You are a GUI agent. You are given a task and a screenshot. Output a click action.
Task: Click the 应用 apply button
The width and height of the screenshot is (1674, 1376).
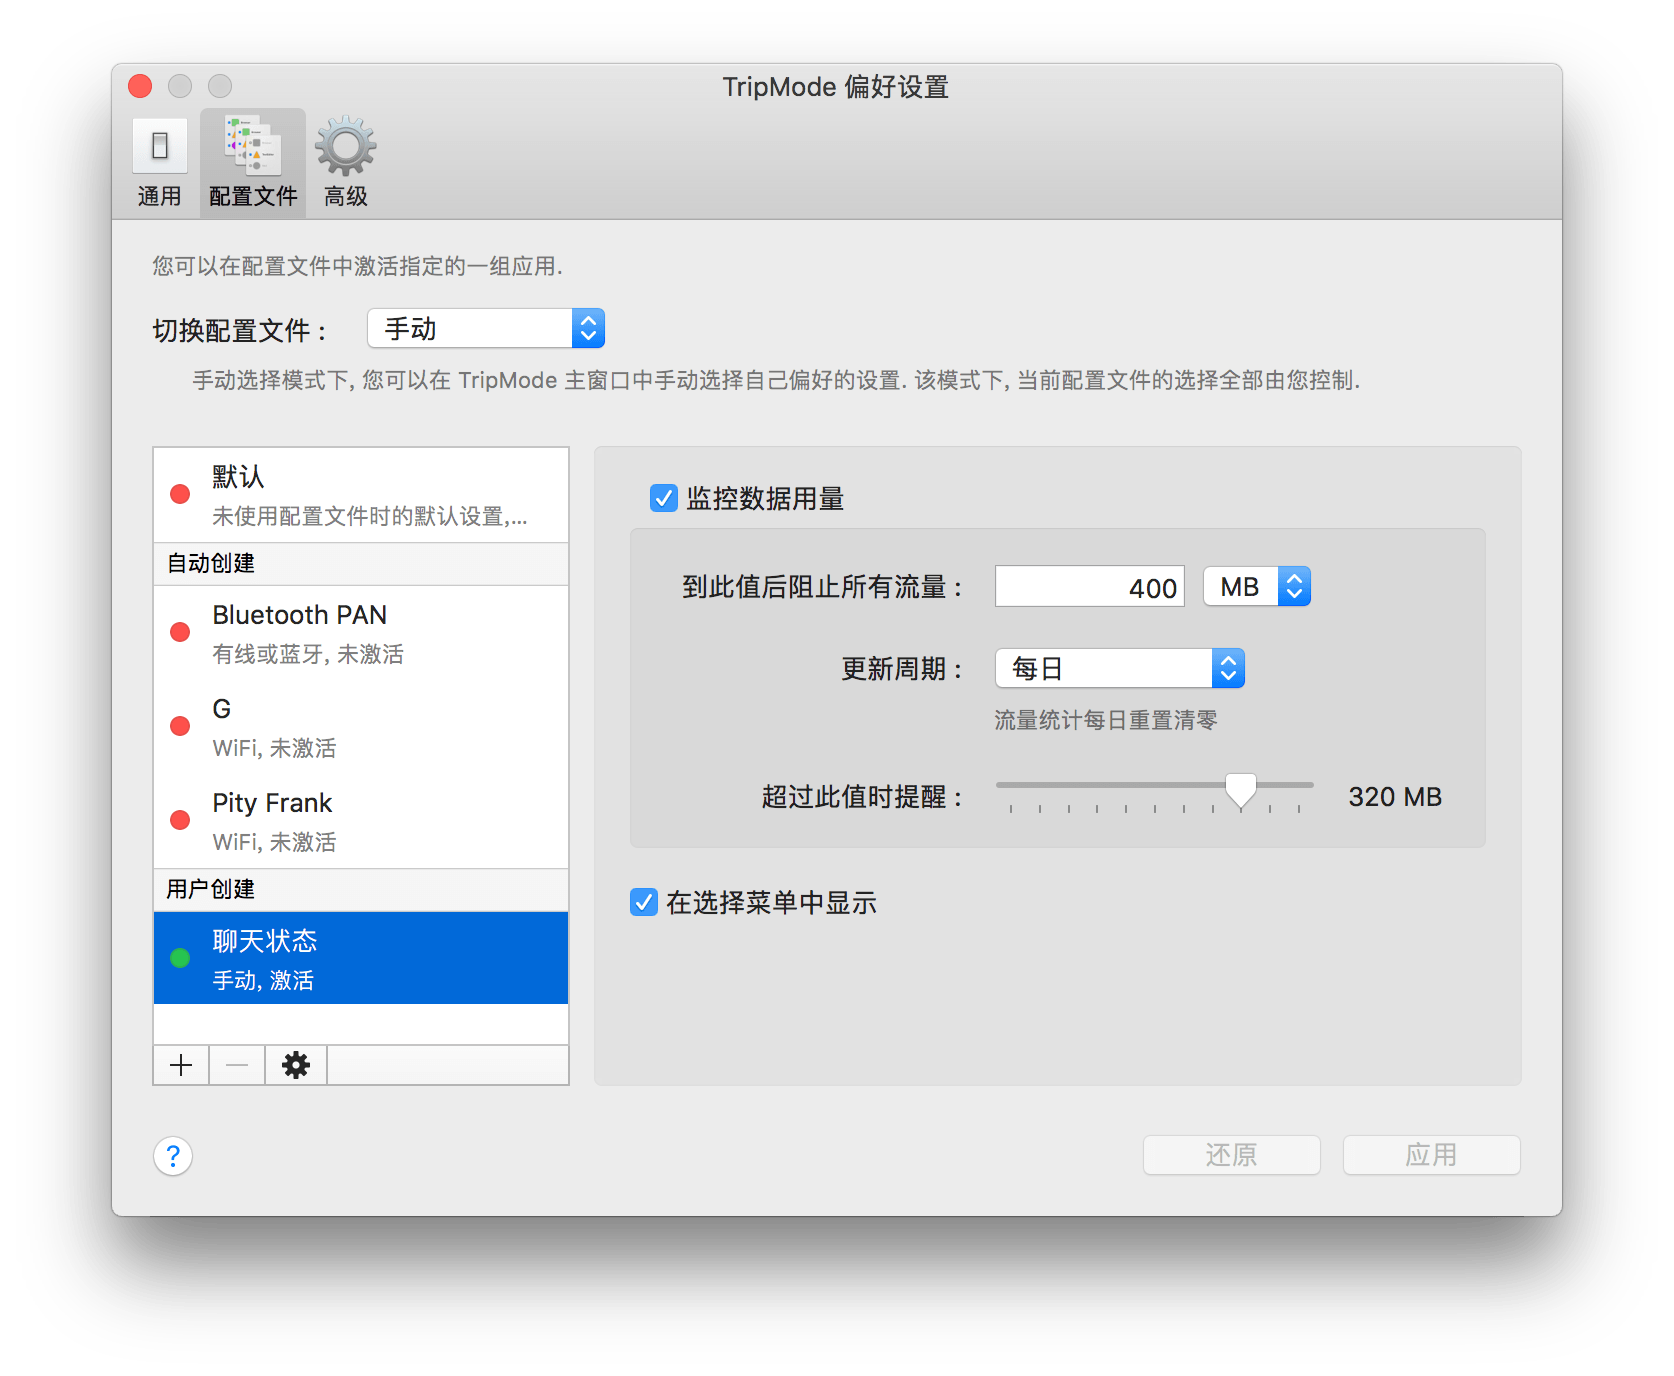coord(1432,1155)
